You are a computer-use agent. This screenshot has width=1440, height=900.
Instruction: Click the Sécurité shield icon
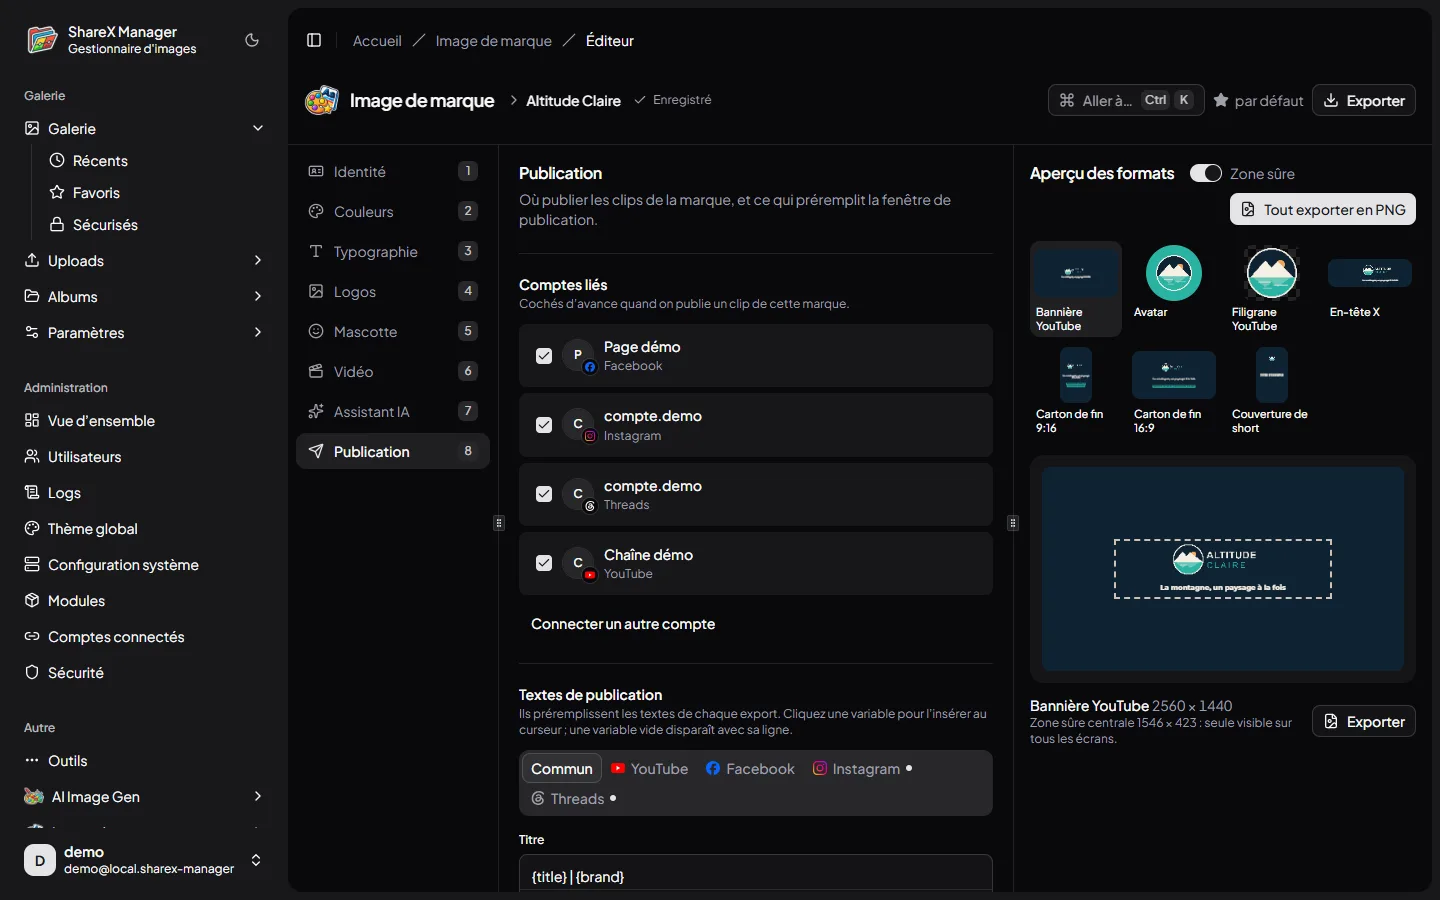[x=32, y=672]
